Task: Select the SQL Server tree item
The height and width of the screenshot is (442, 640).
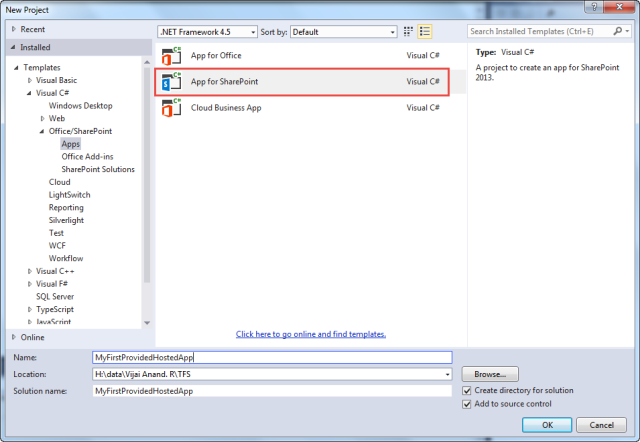Action: [55, 296]
